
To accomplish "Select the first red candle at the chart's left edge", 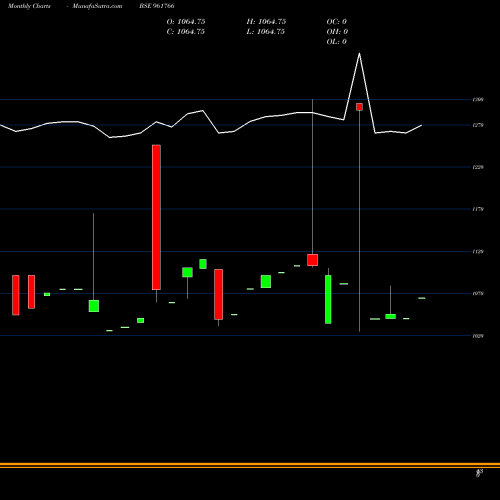I will point(16,295).
